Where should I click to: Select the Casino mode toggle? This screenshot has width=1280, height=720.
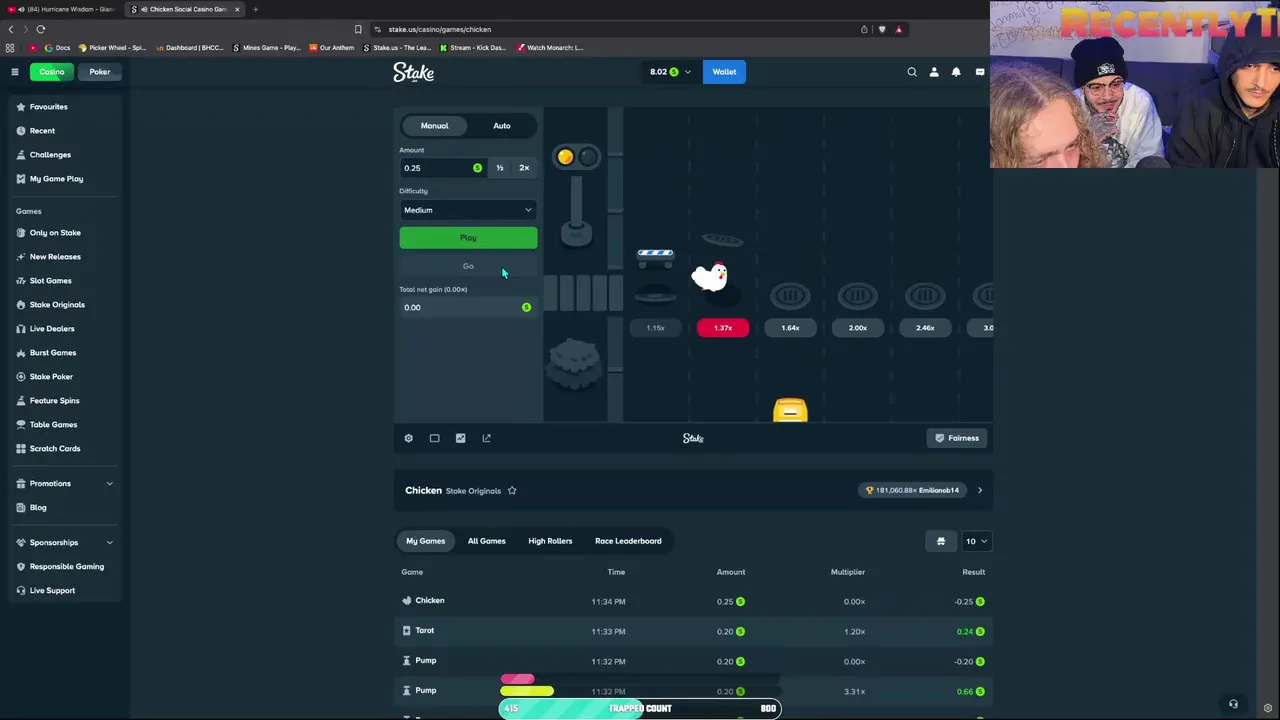point(52,72)
